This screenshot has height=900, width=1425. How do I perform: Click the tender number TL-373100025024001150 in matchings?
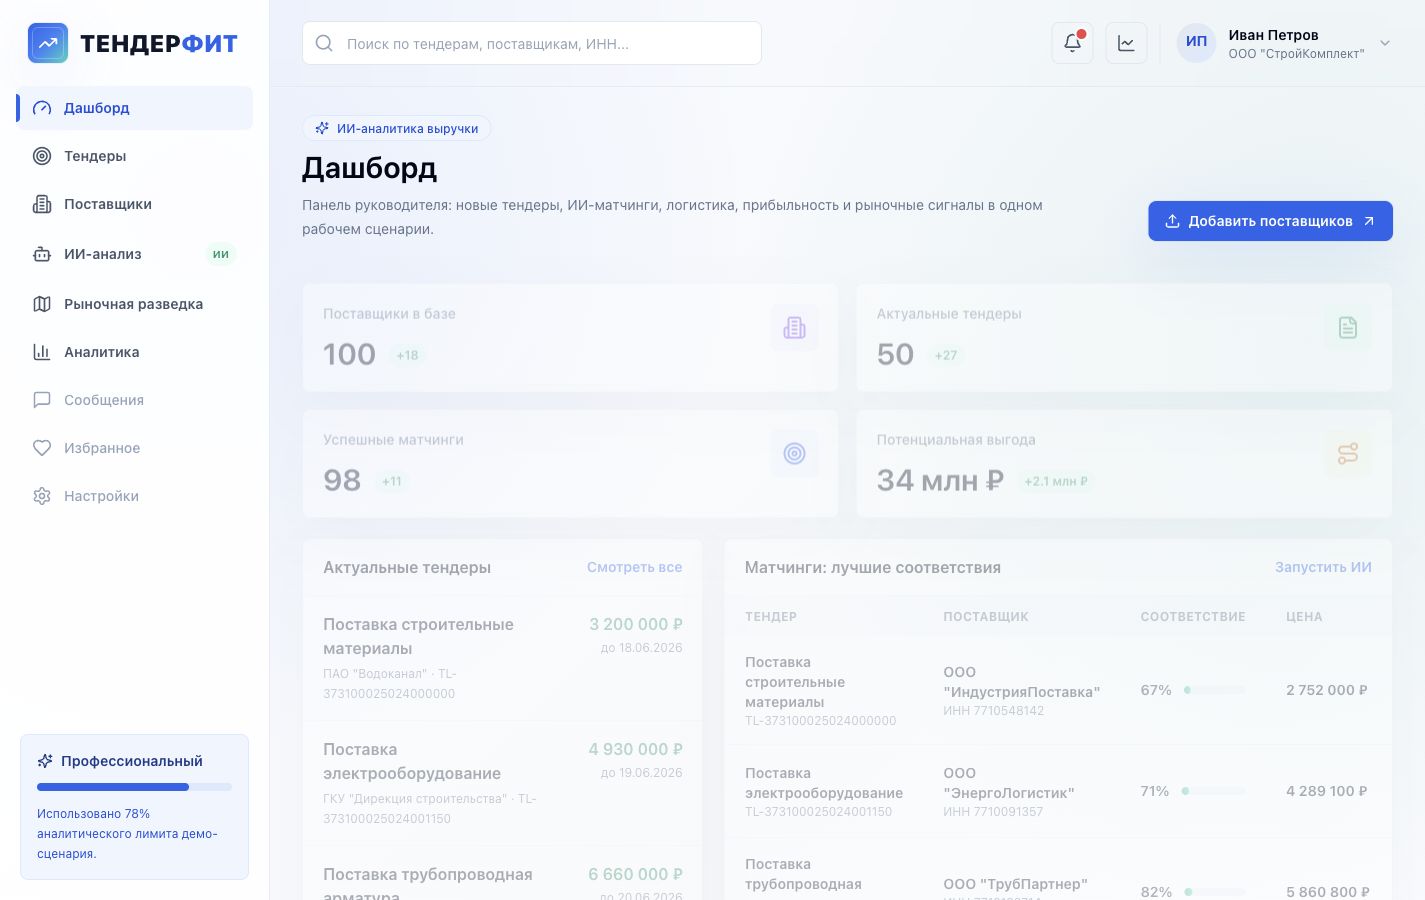pyautogui.click(x=819, y=812)
